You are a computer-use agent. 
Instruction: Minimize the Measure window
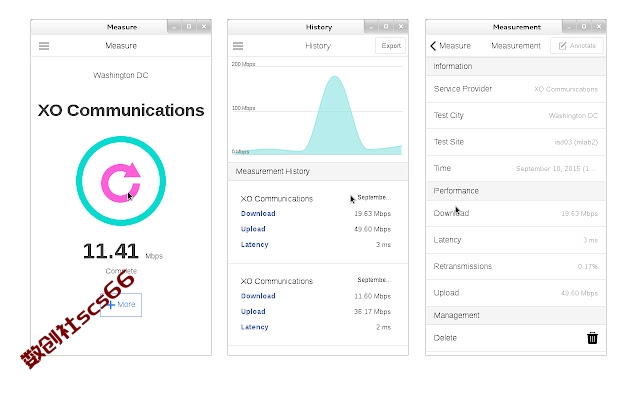click(x=174, y=27)
